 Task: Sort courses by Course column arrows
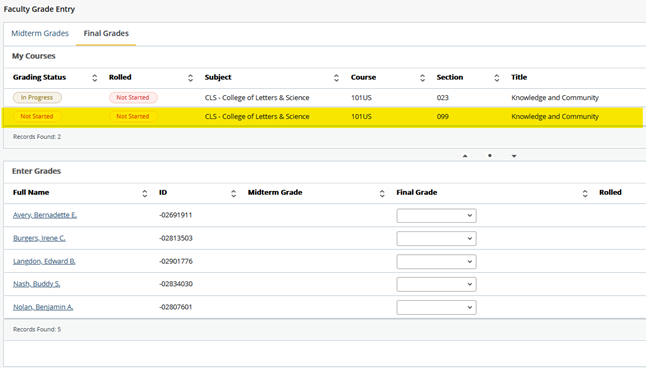422,78
